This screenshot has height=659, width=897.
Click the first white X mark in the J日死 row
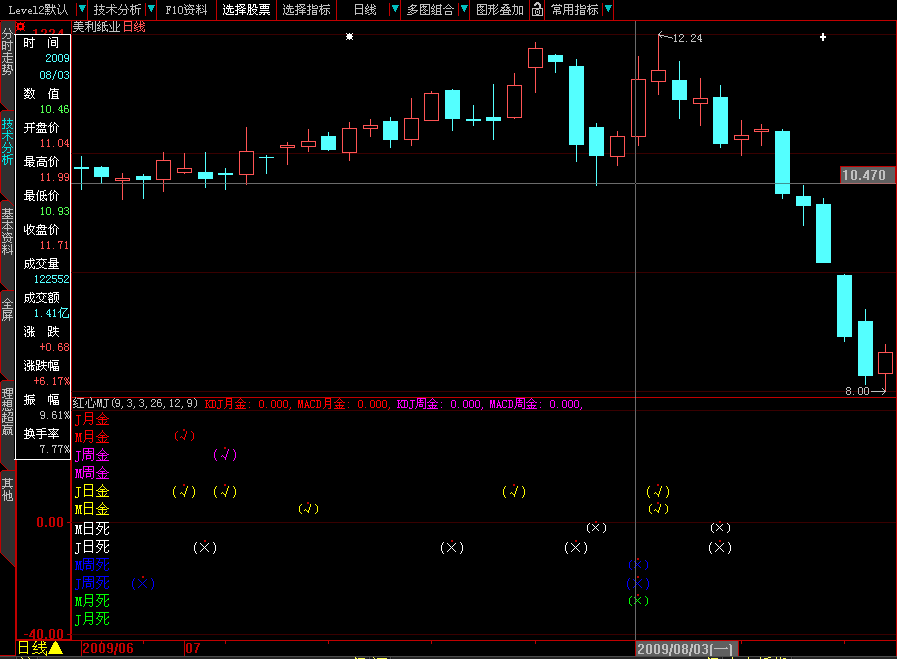[x=205, y=547]
